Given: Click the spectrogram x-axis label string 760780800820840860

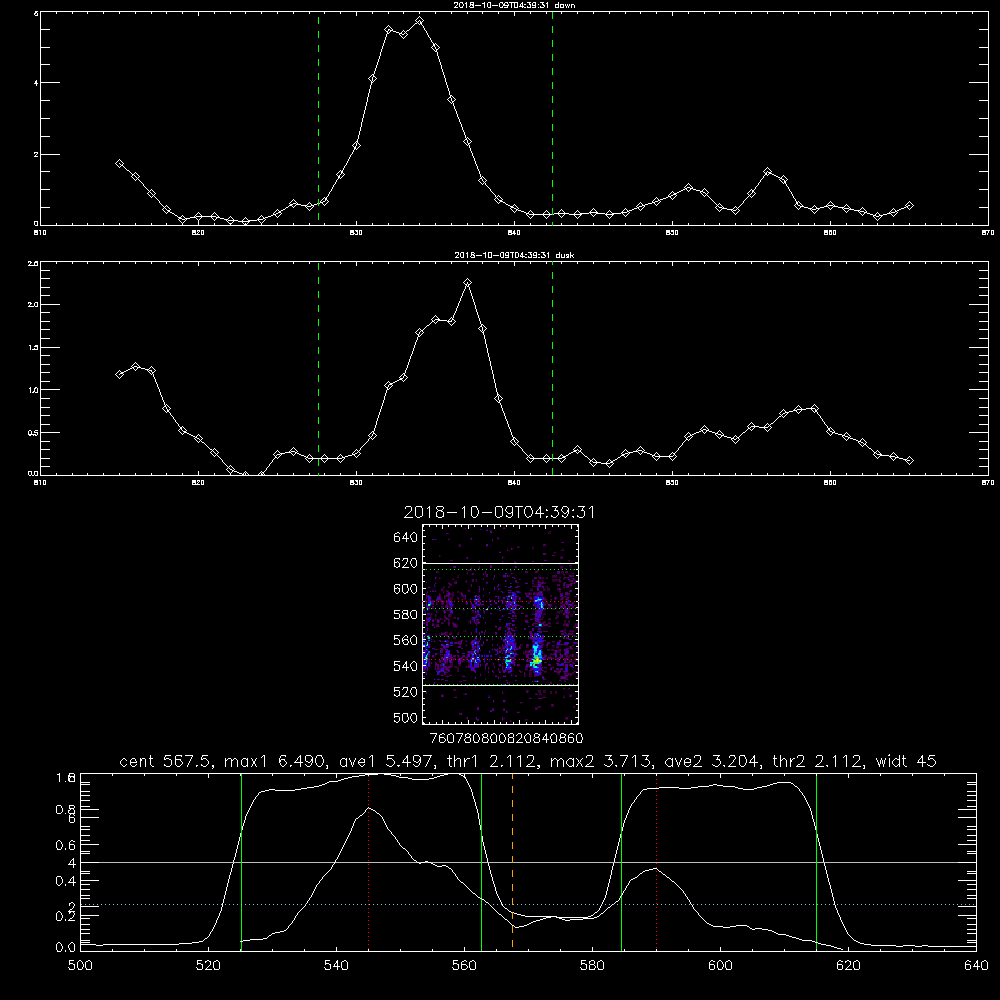Looking at the screenshot, I should point(506,739).
